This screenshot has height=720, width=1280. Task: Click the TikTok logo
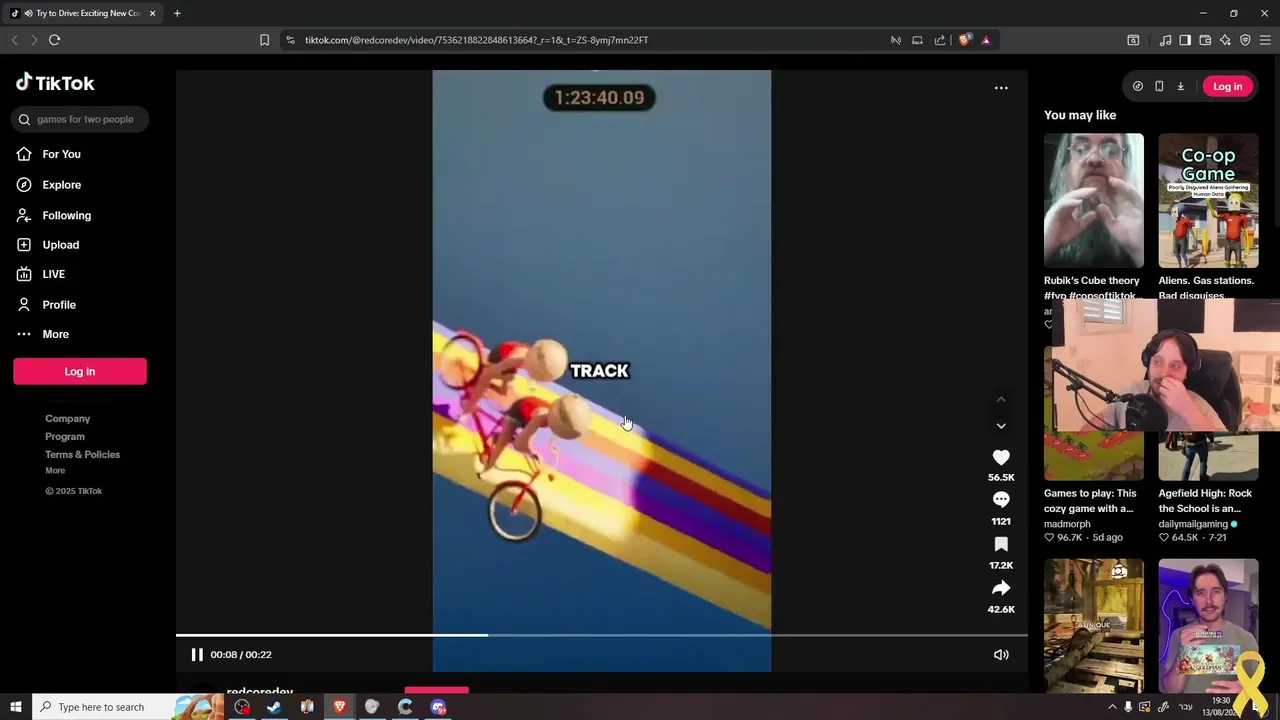55,83
